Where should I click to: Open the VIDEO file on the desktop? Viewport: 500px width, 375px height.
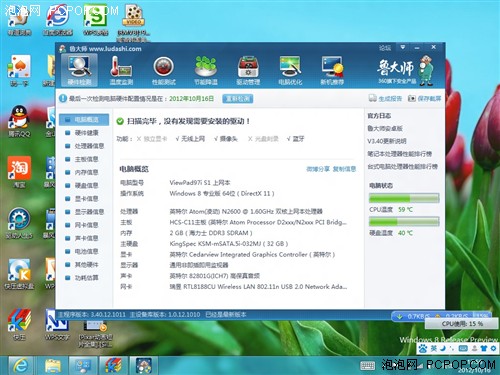(134, 23)
